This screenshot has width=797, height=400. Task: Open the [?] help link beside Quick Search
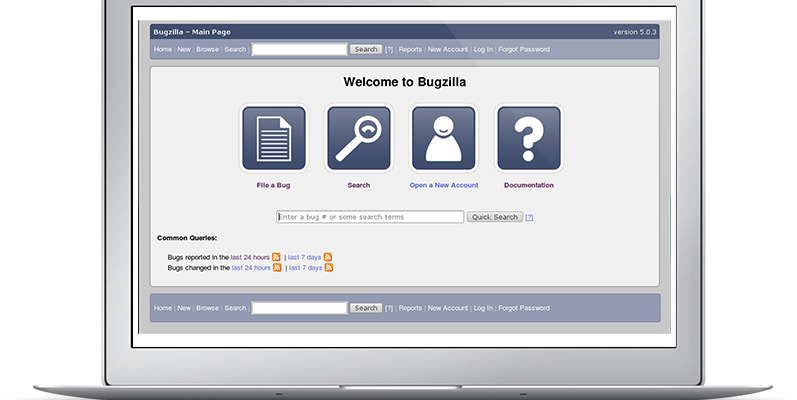[529, 217]
